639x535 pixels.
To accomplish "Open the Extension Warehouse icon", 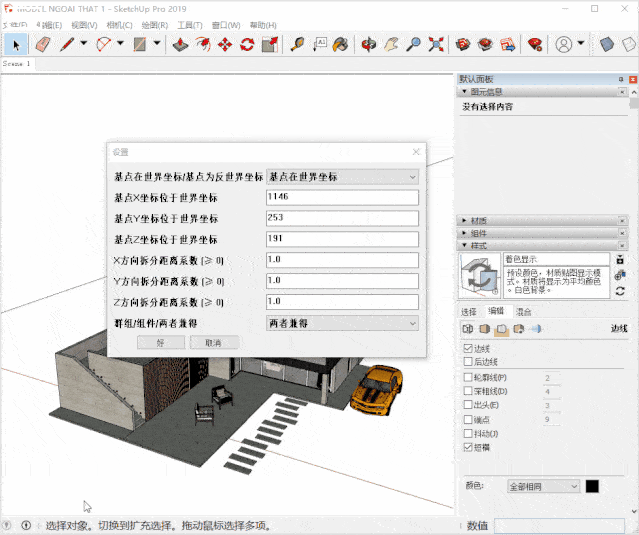I will click(x=485, y=44).
